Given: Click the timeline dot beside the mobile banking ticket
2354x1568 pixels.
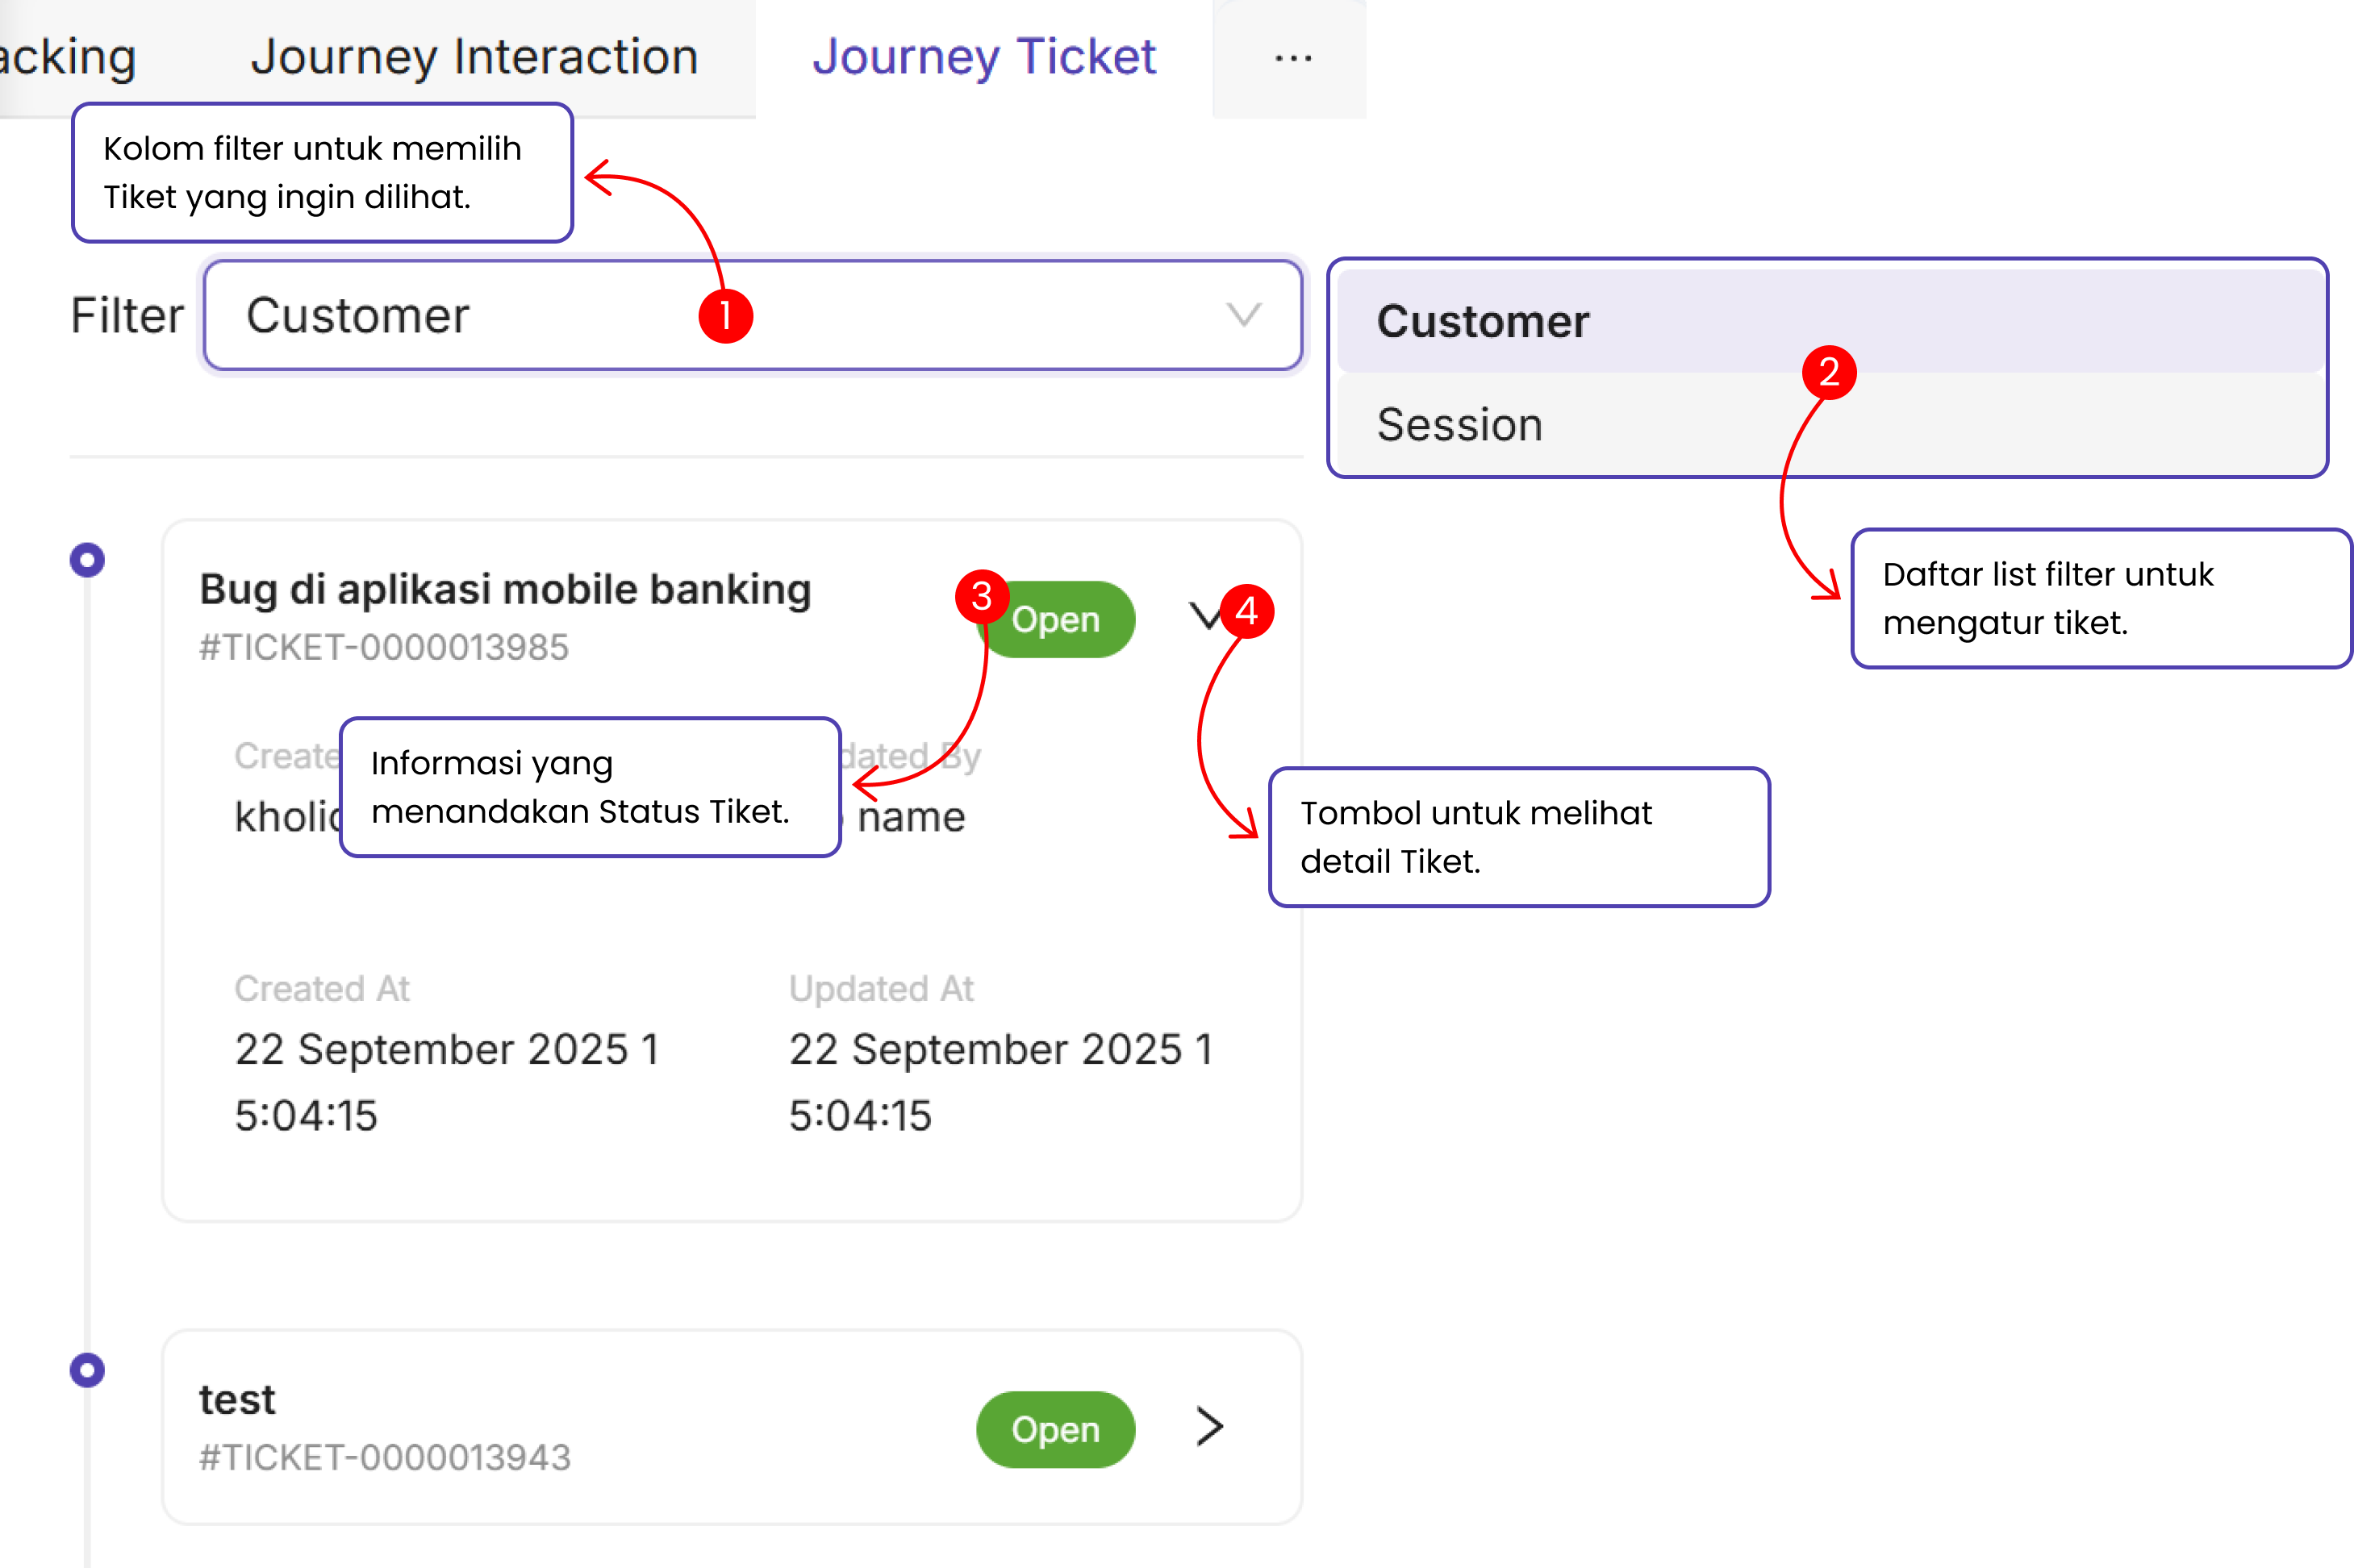Looking at the screenshot, I should coord(87,559).
